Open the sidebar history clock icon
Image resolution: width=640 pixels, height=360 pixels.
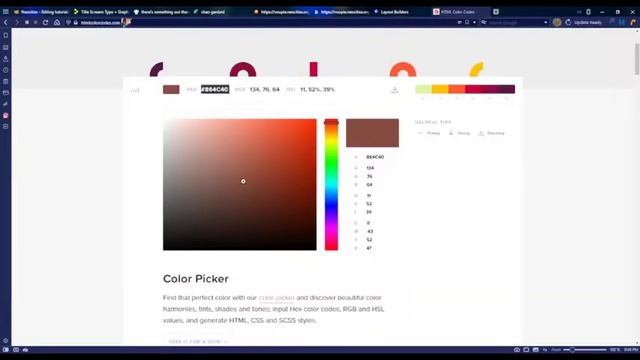point(6,70)
